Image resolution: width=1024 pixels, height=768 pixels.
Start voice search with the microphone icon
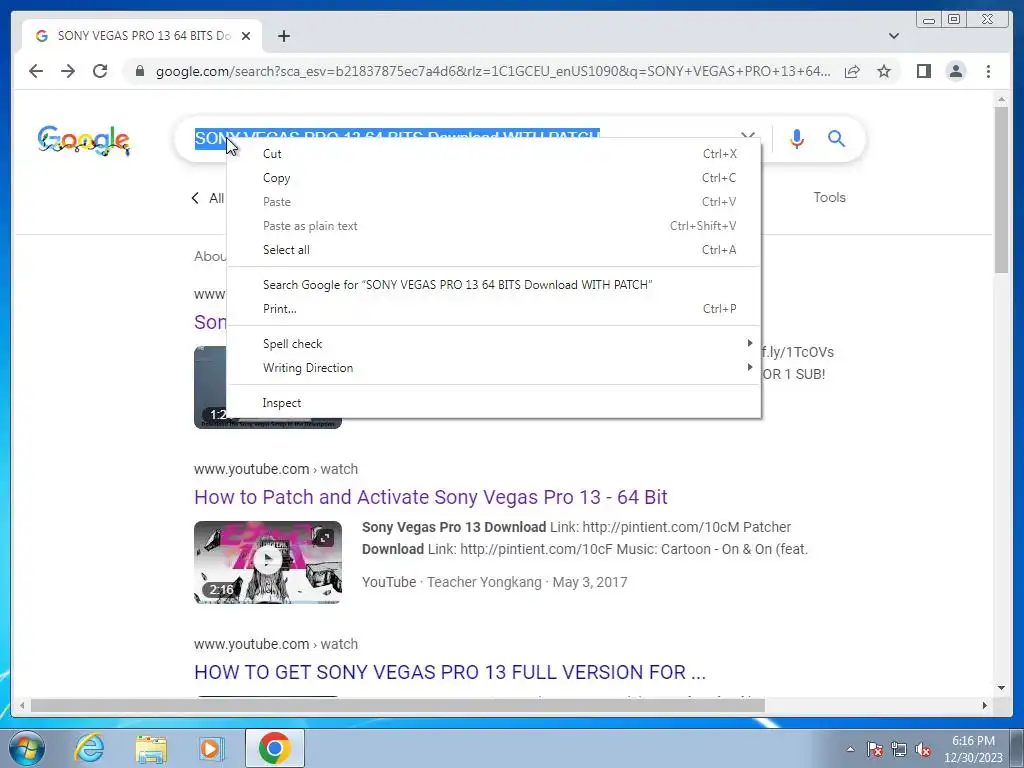(796, 138)
